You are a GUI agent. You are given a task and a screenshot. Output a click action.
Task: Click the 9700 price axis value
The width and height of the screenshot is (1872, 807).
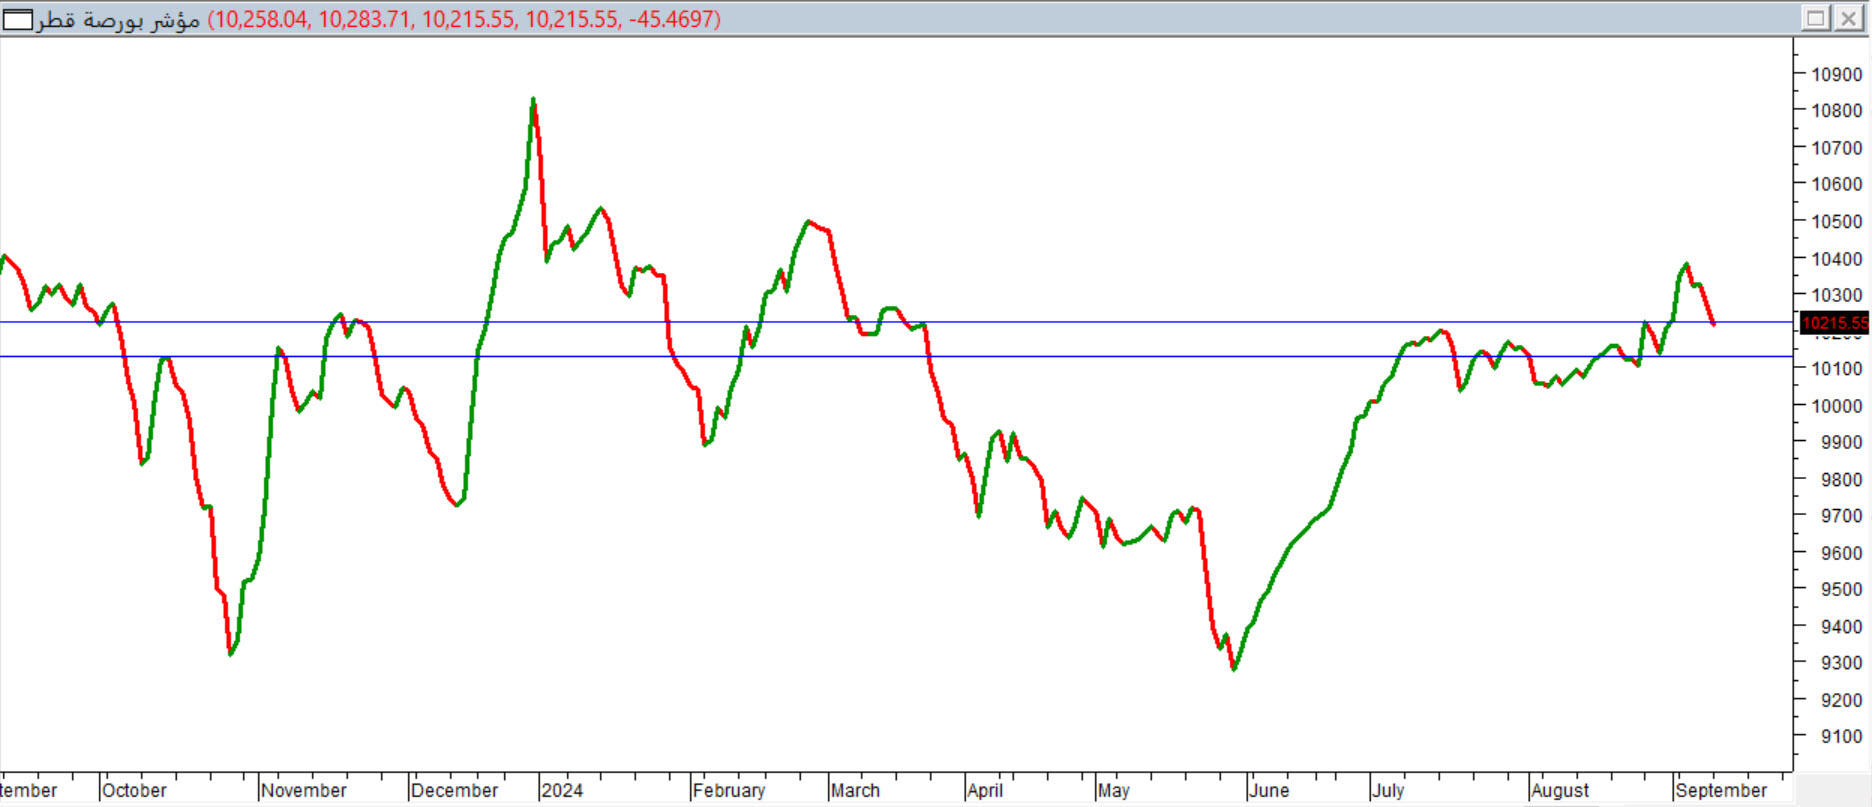[x=1841, y=516]
